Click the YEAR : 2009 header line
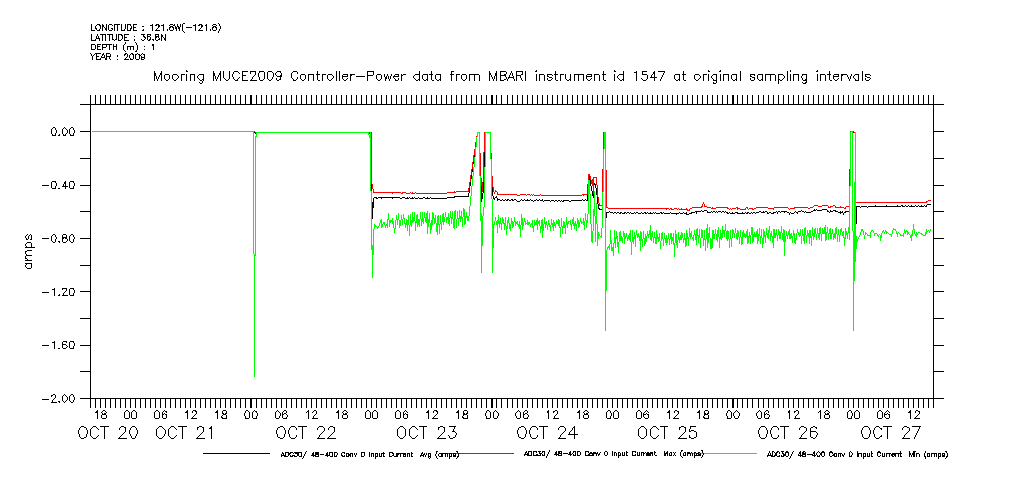This screenshot has width=1009, height=504. pyautogui.click(x=118, y=57)
